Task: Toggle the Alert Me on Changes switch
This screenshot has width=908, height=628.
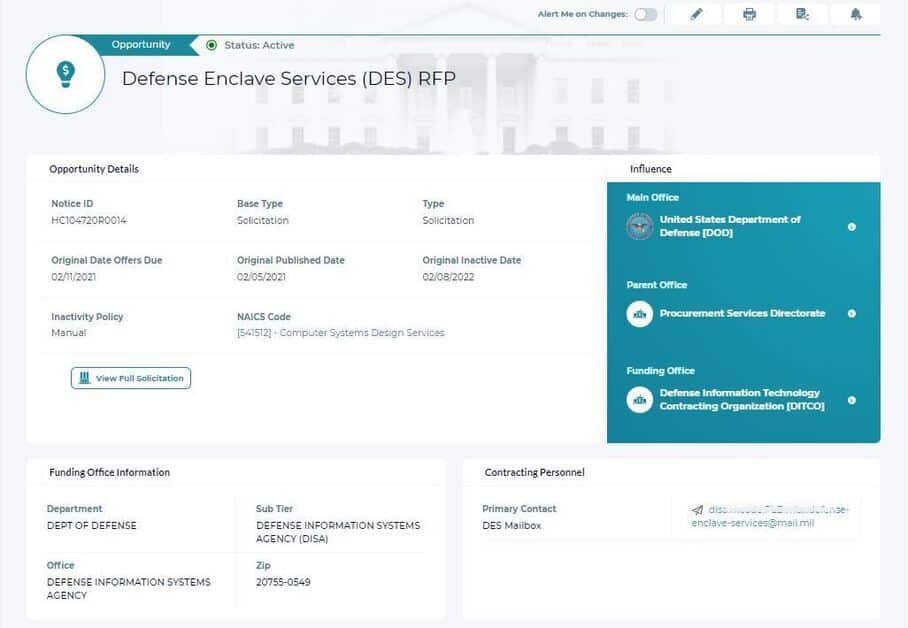Action: tap(646, 14)
